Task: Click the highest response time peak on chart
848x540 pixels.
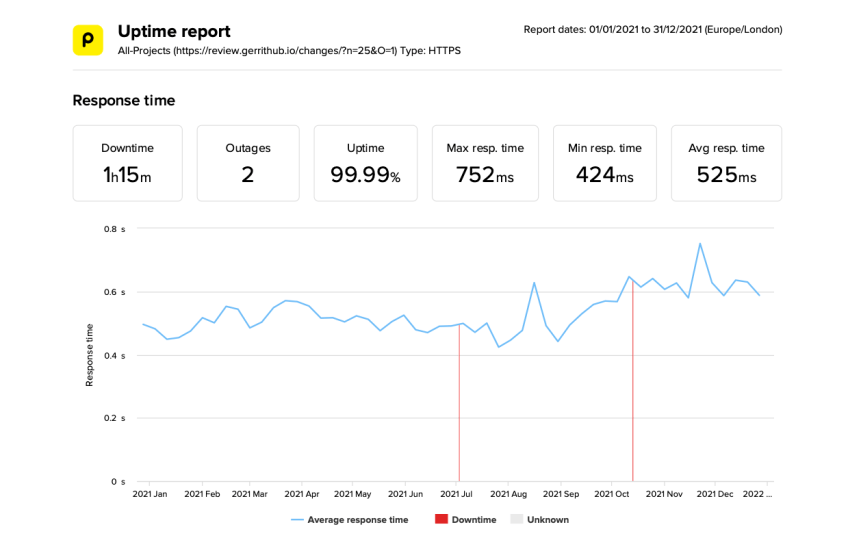Action: click(700, 243)
